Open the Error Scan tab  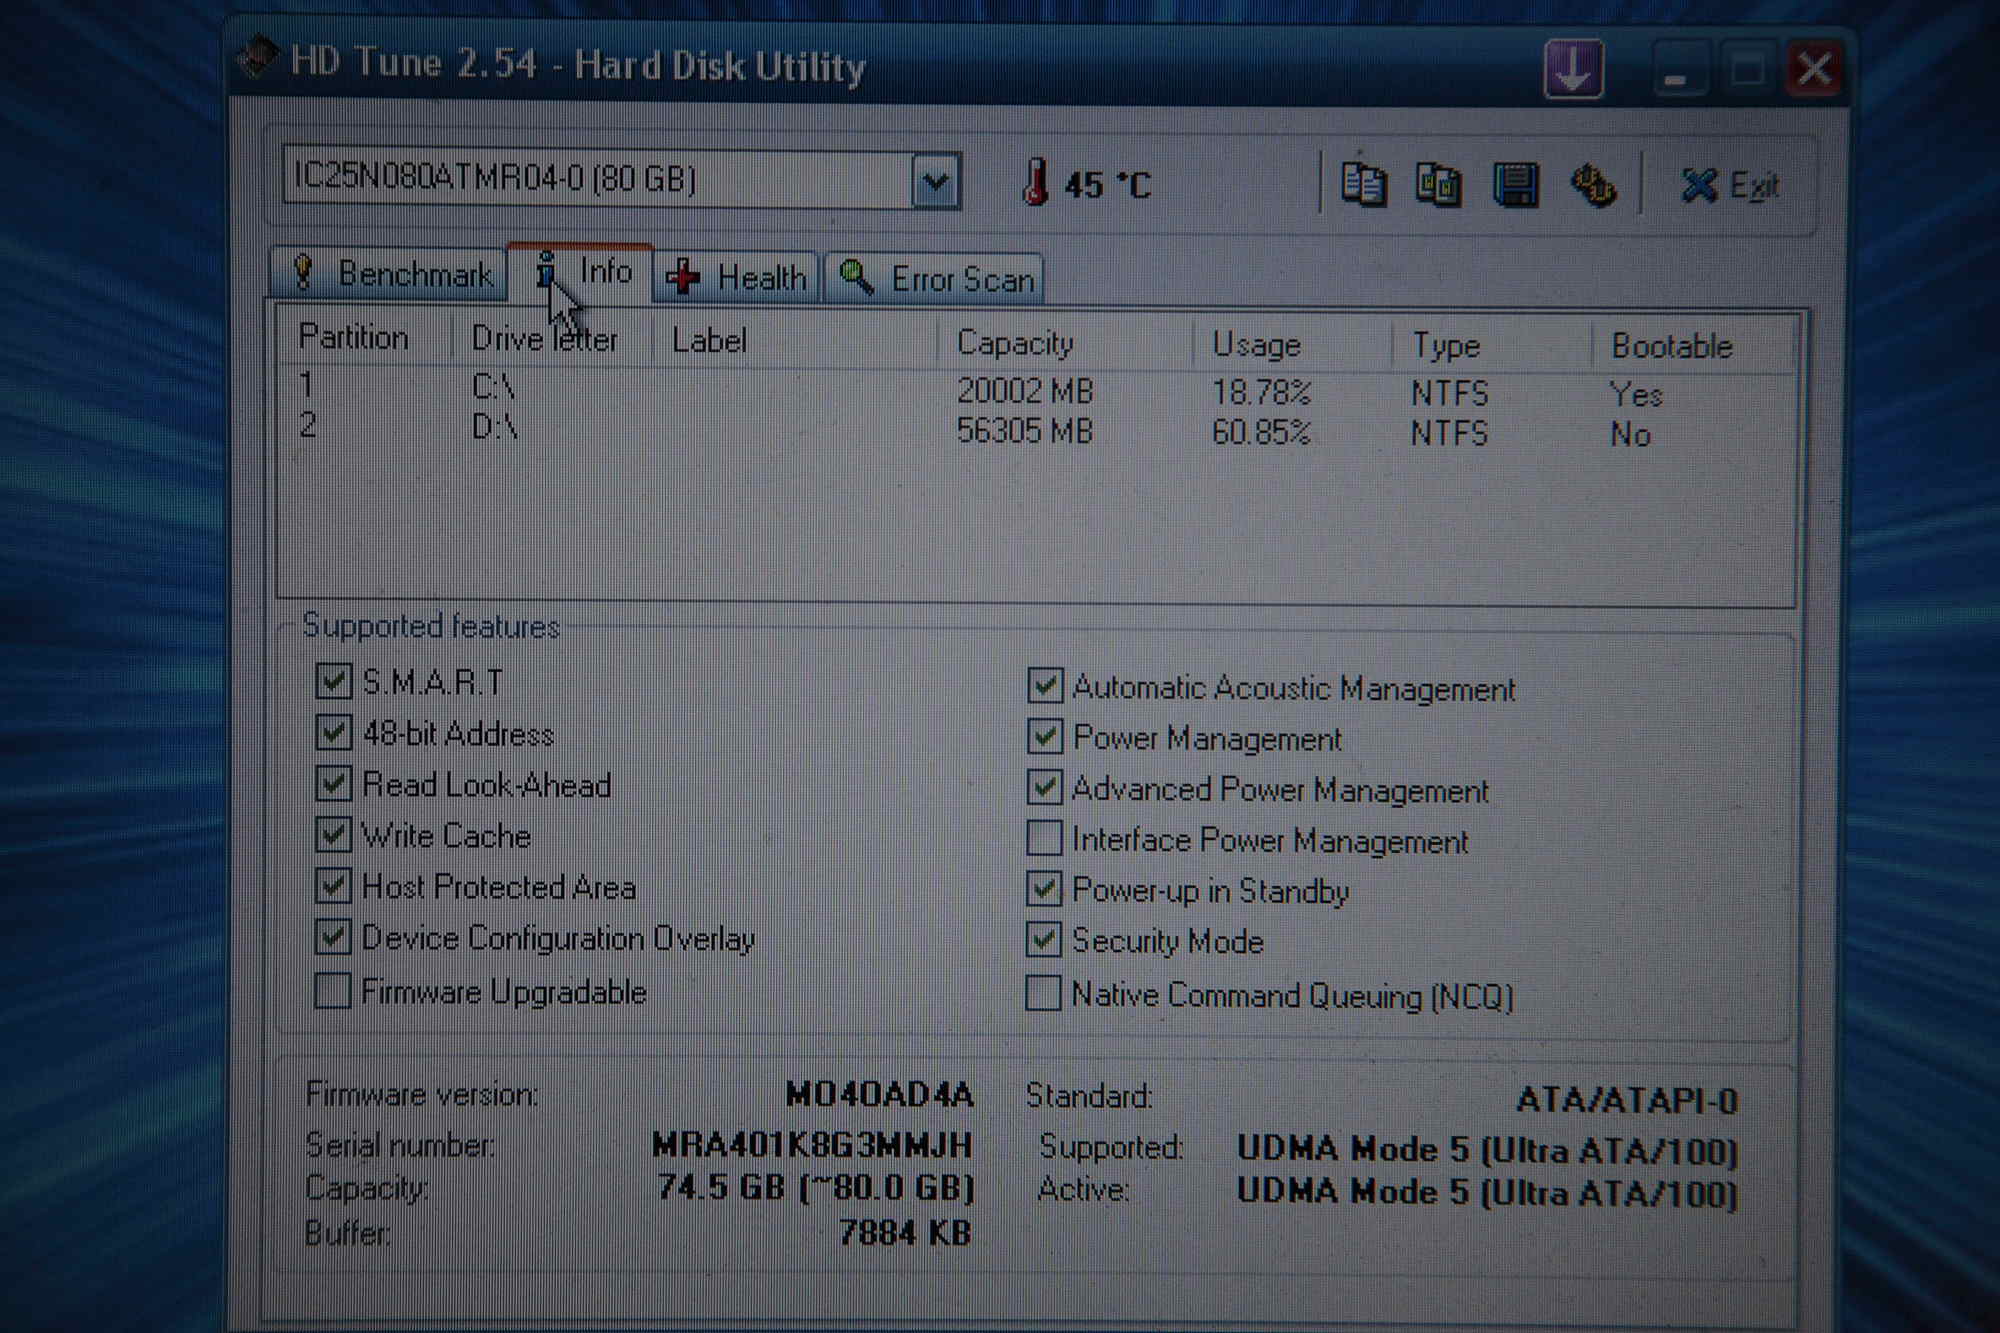click(x=935, y=279)
